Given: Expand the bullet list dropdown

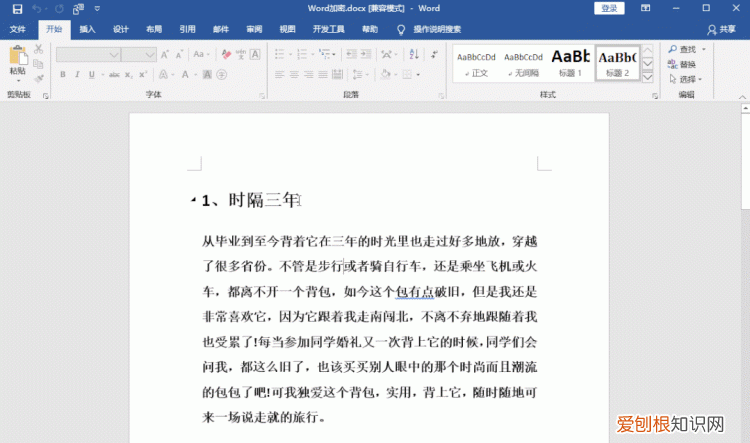Looking at the screenshot, I should pyautogui.click(x=290, y=55).
